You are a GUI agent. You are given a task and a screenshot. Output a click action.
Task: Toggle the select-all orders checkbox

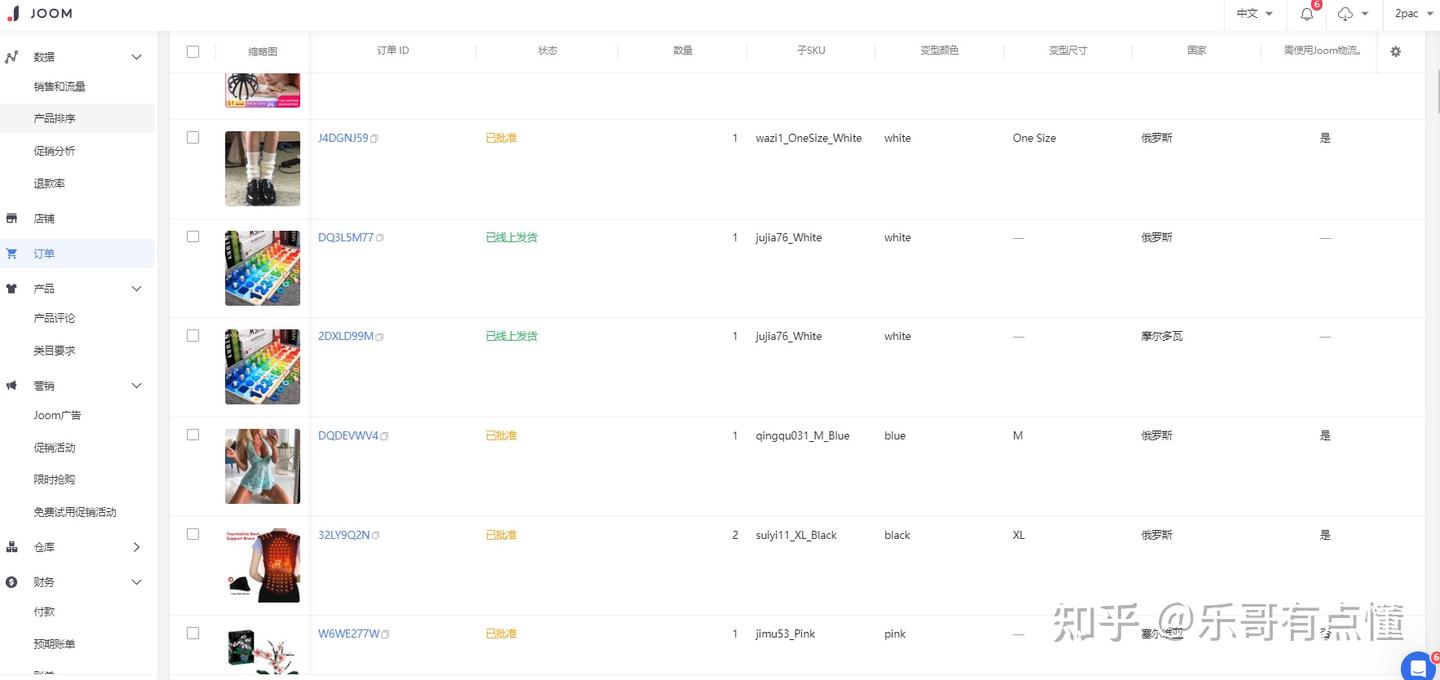pos(193,51)
